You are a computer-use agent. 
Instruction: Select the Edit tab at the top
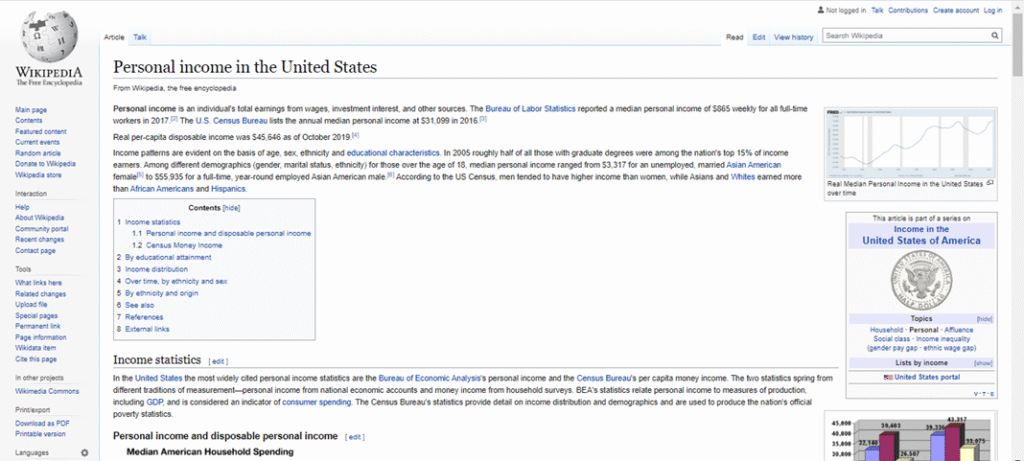click(759, 37)
